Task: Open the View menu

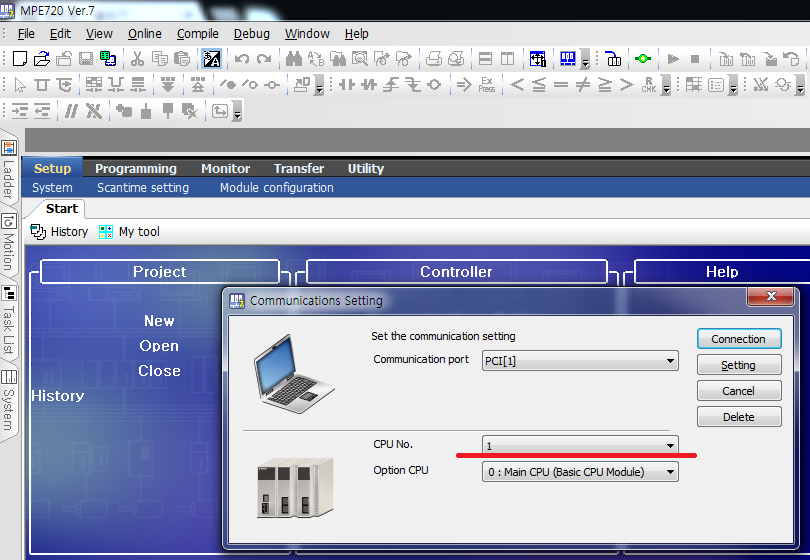Action: tap(99, 34)
